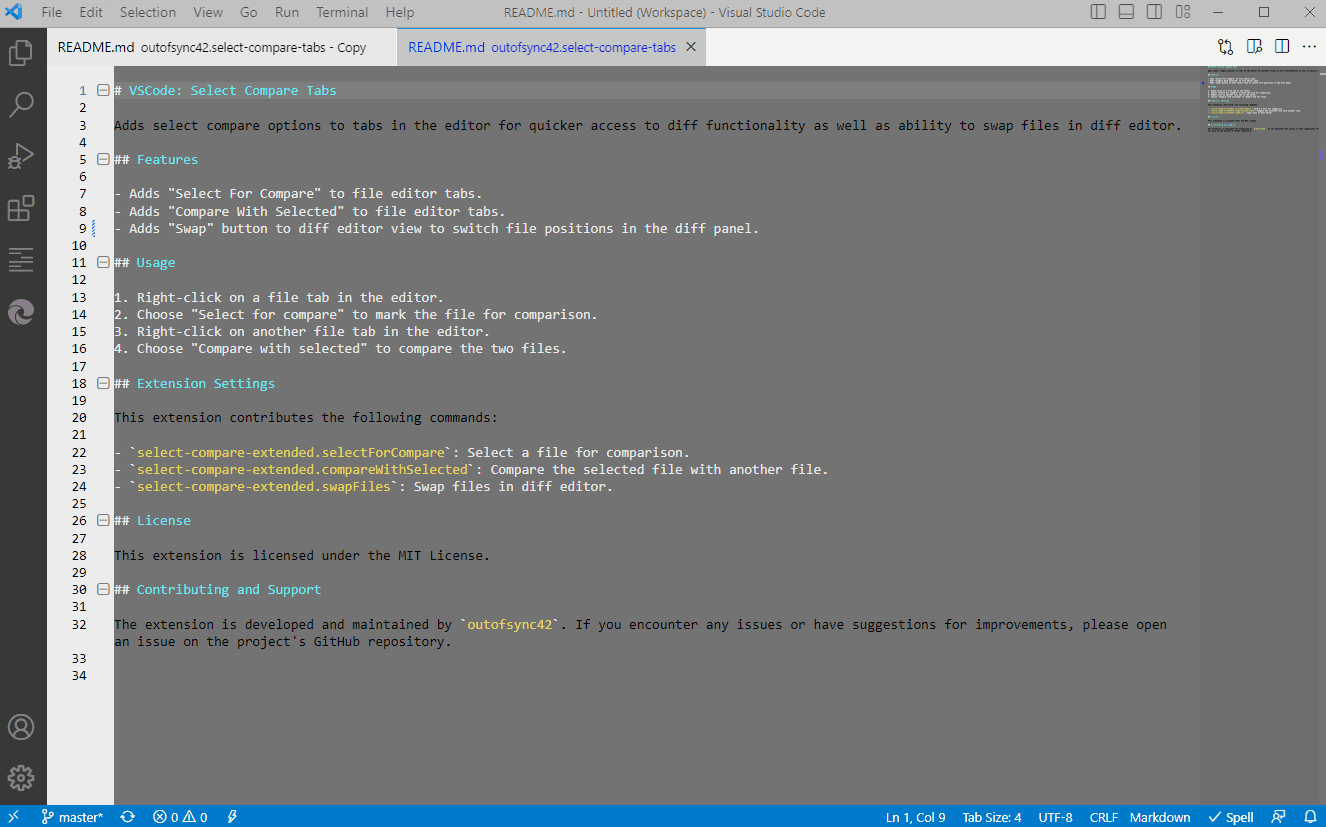The height and width of the screenshot is (827, 1326).
Task: Click the feedback icon in status bar
Action: coord(1278,817)
